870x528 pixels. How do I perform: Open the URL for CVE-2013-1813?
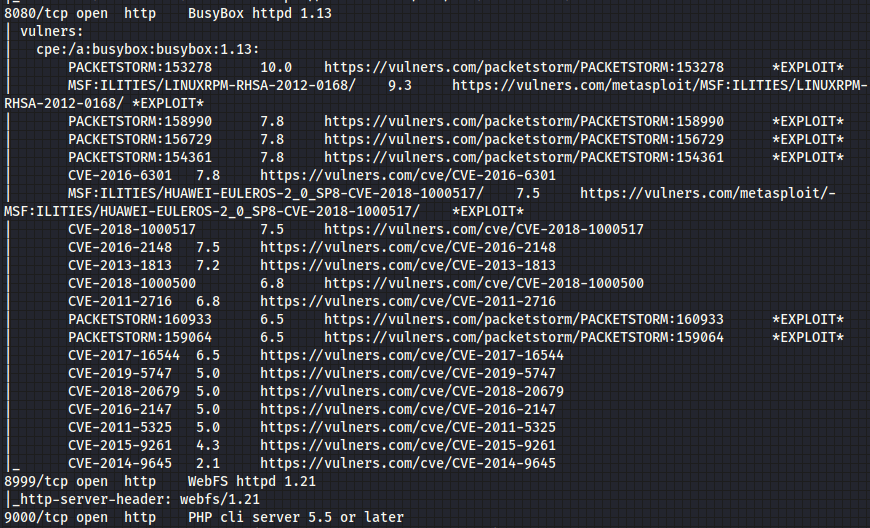coord(407,265)
